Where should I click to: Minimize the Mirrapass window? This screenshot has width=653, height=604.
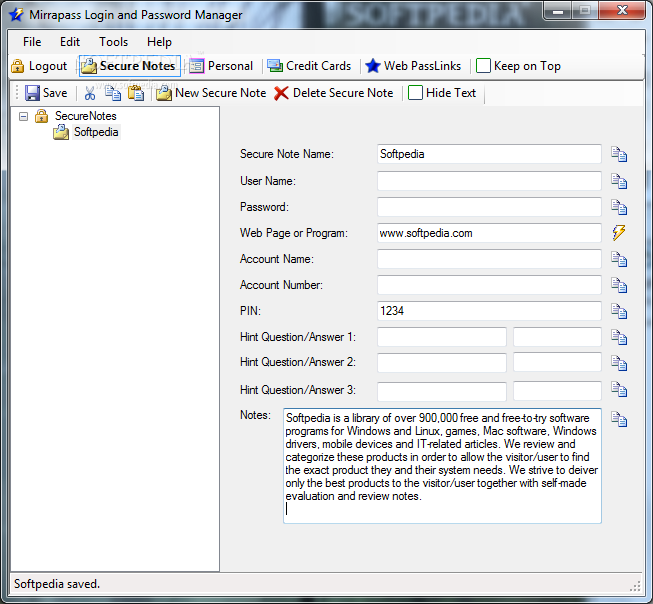pos(558,10)
